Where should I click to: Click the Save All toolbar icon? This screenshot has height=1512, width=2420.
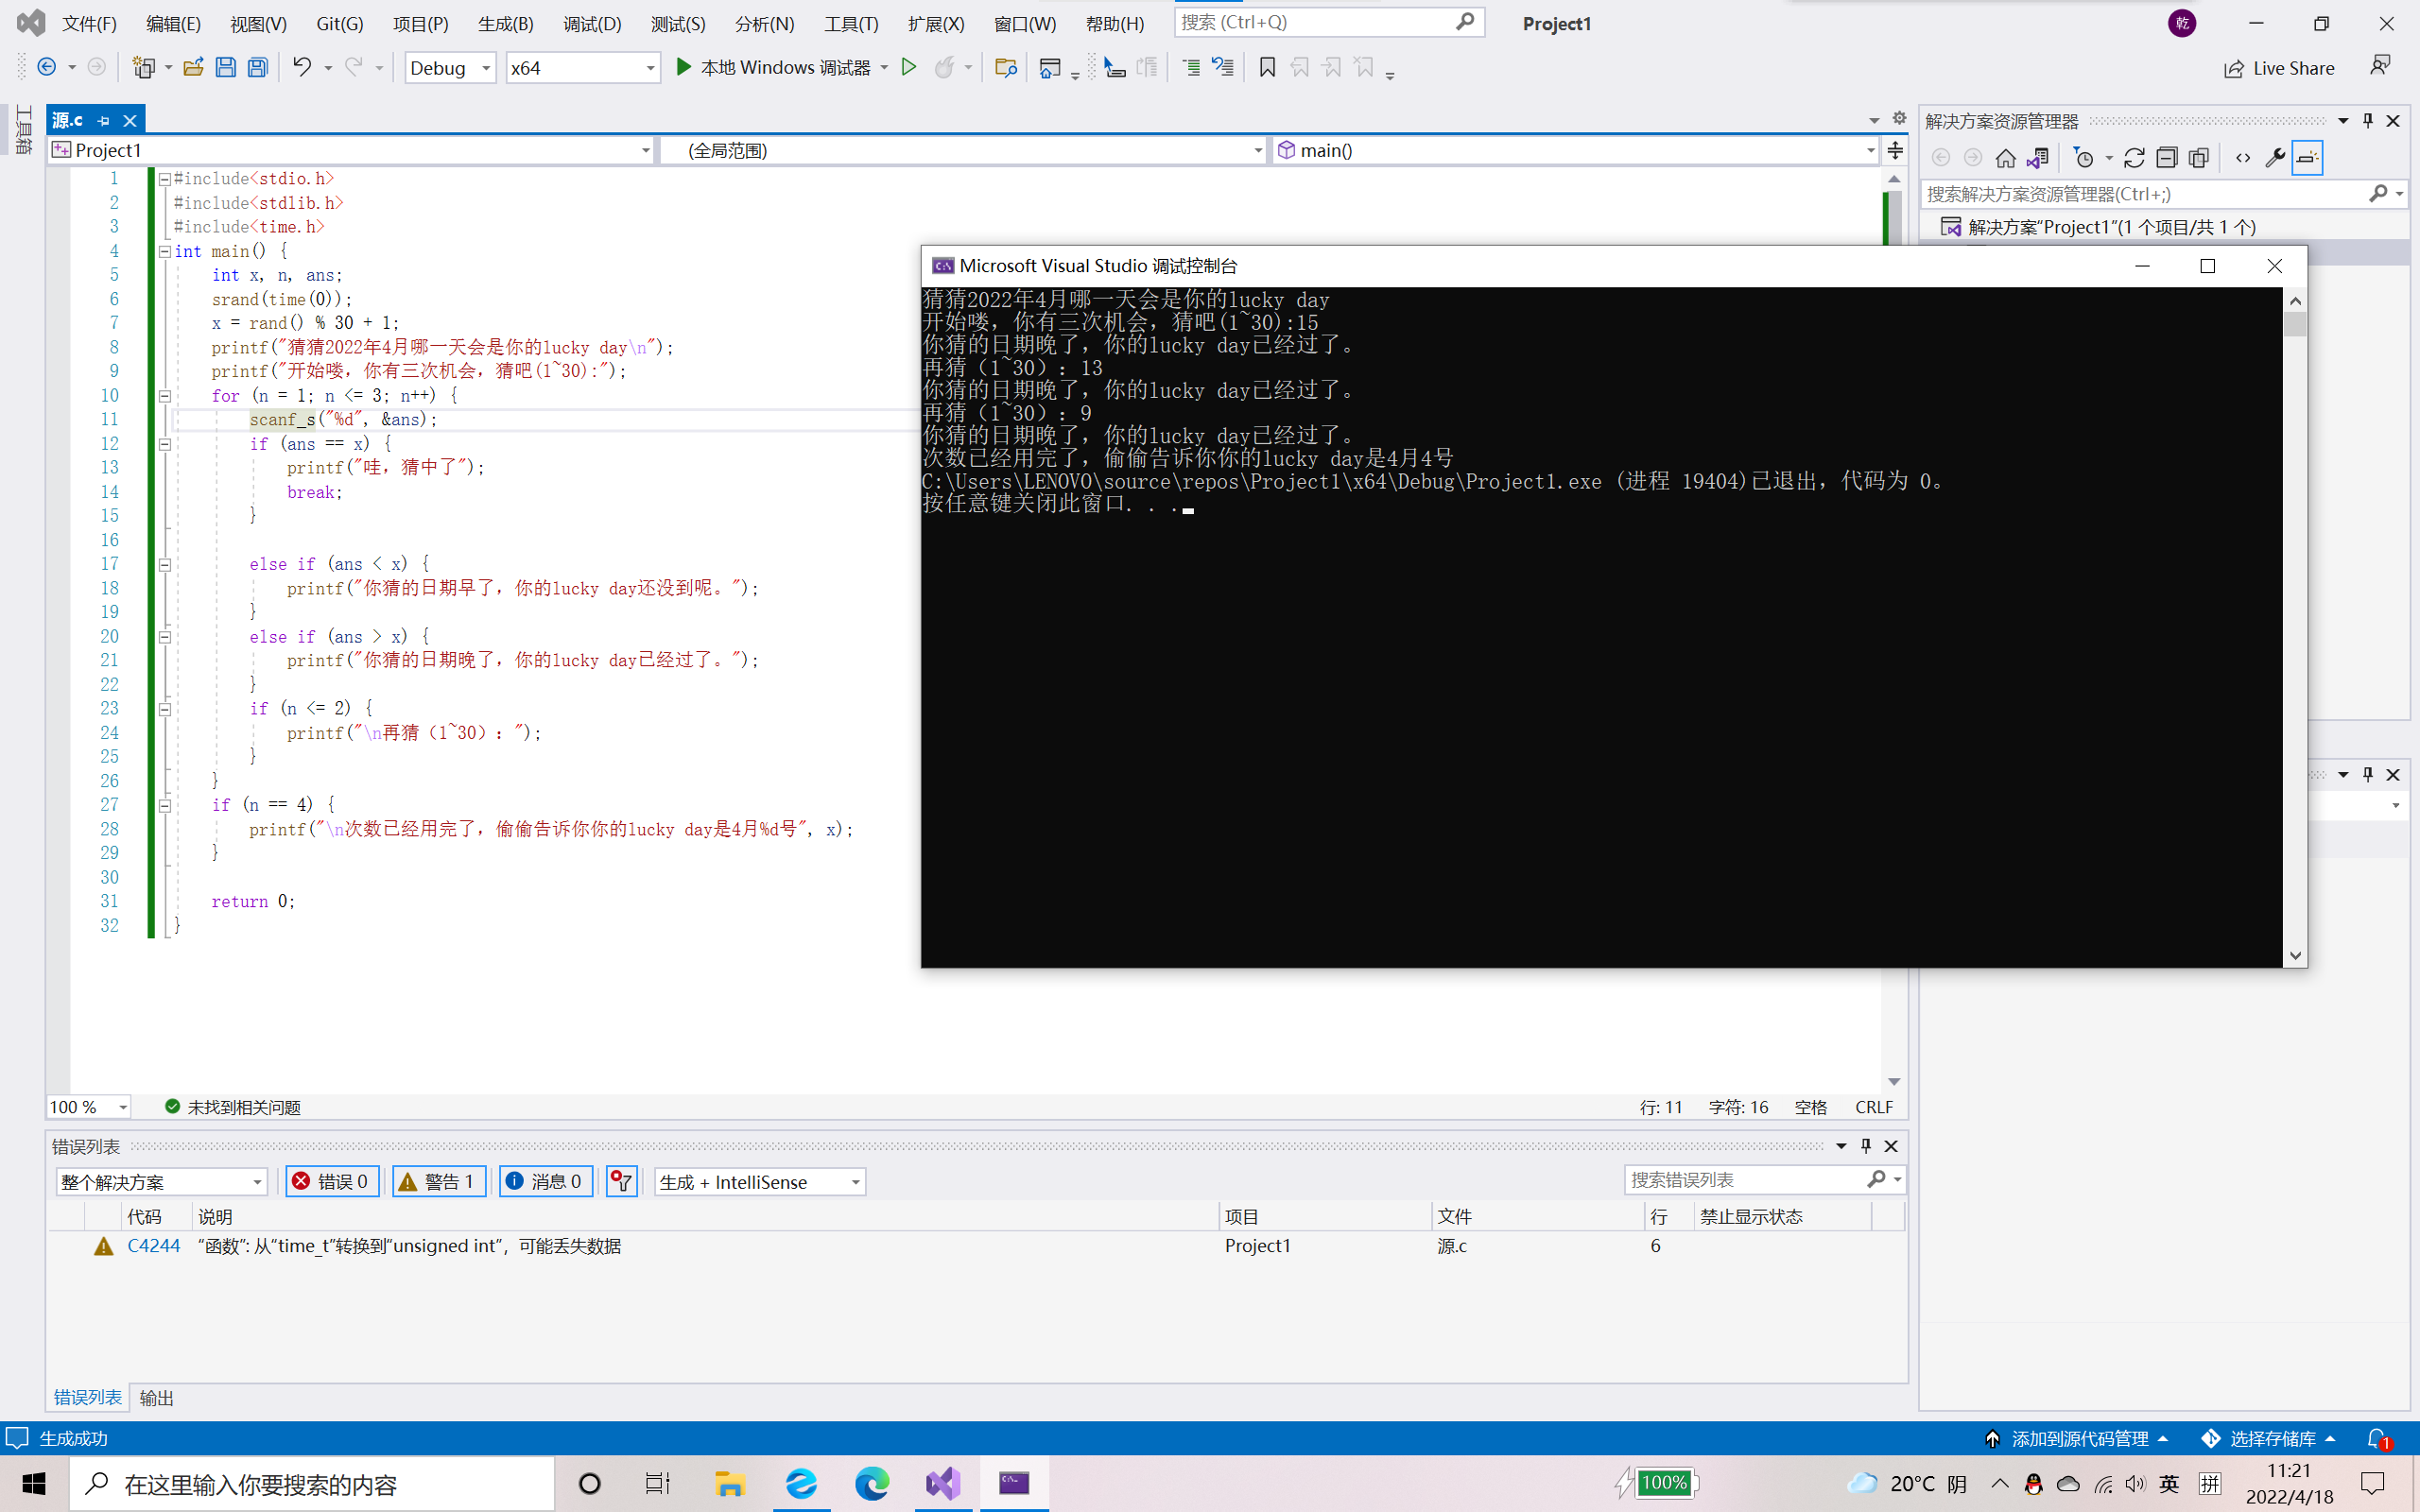258,67
